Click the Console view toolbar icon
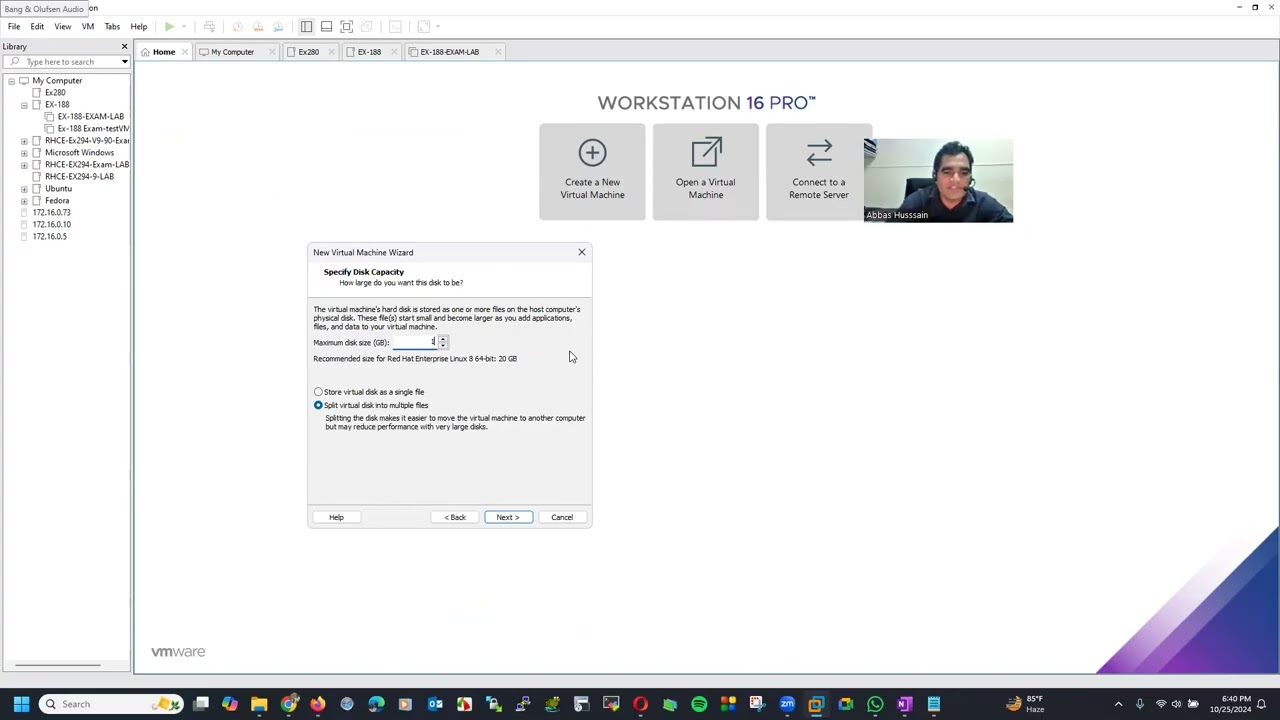The image size is (1280, 720). tap(394, 26)
